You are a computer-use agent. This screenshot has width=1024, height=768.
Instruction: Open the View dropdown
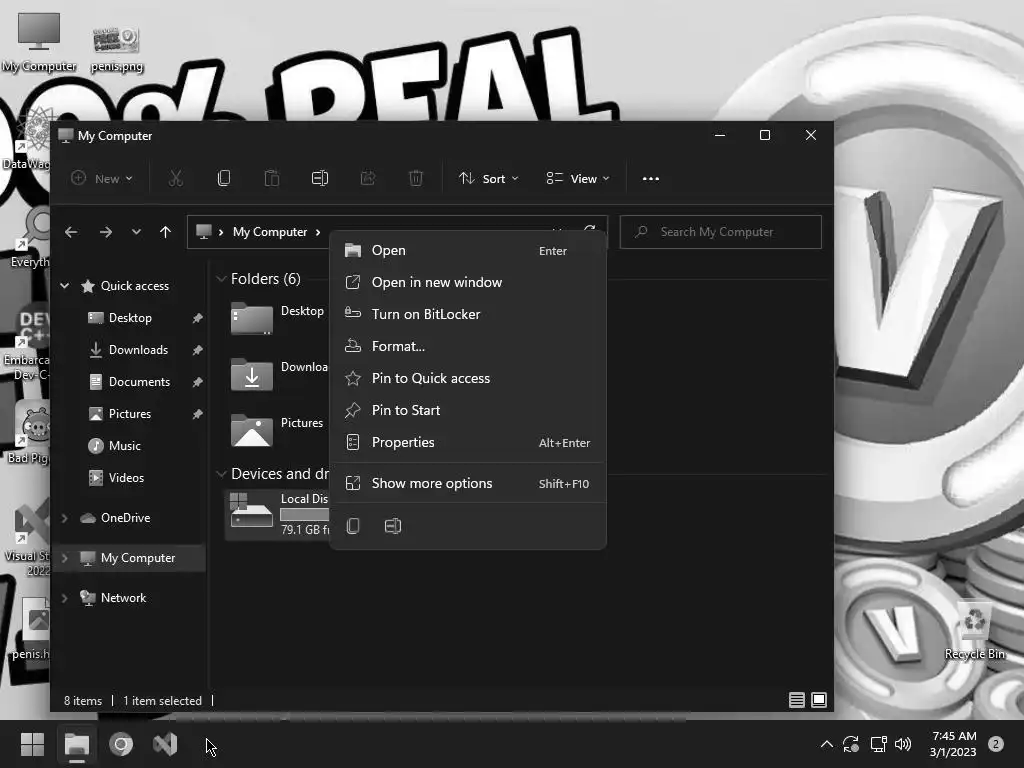578,178
